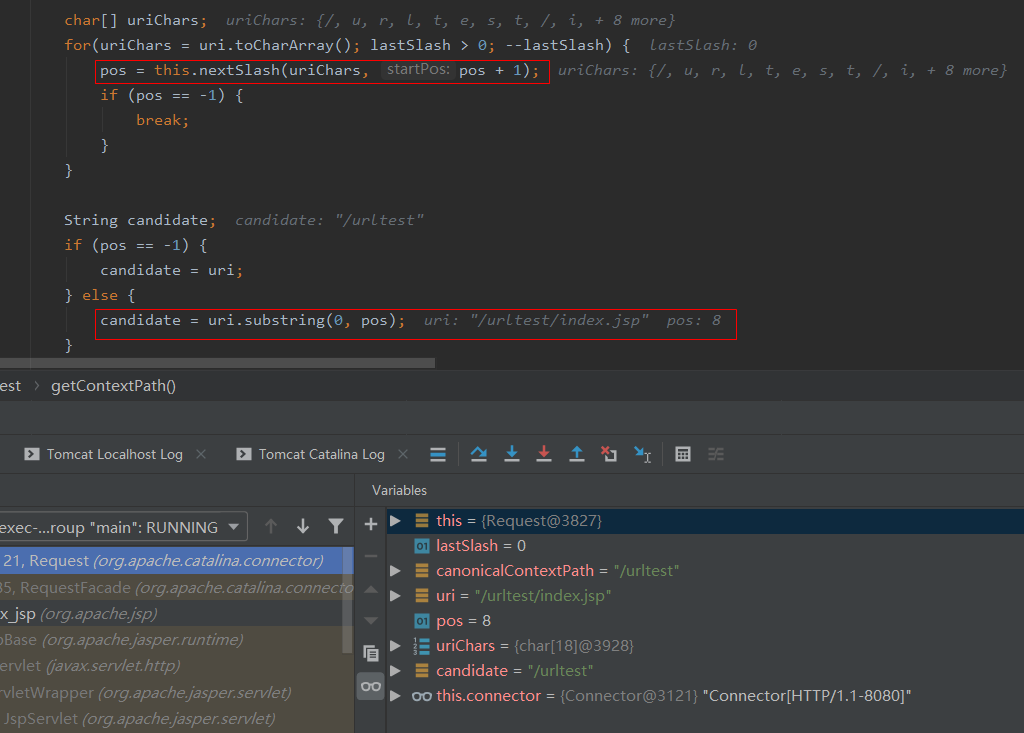Expand the uriChars char array node

tap(395, 646)
